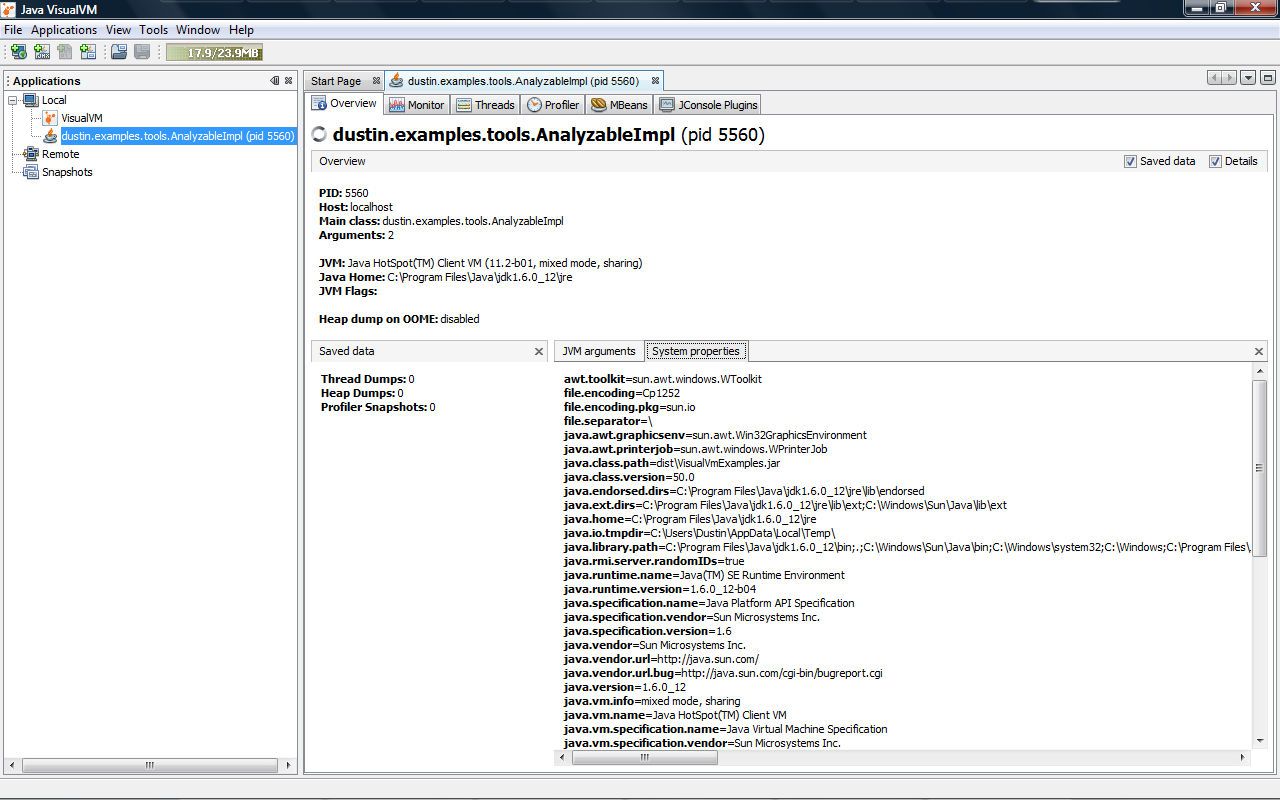The width and height of the screenshot is (1280, 800).
Task: Click the Applications panel scroll right arrow
Action: (290, 766)
